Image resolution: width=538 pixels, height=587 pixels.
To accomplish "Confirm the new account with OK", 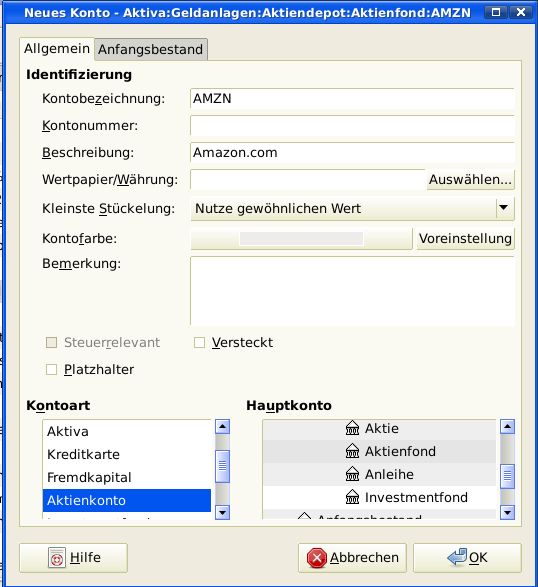I will [x=467, y=558].
